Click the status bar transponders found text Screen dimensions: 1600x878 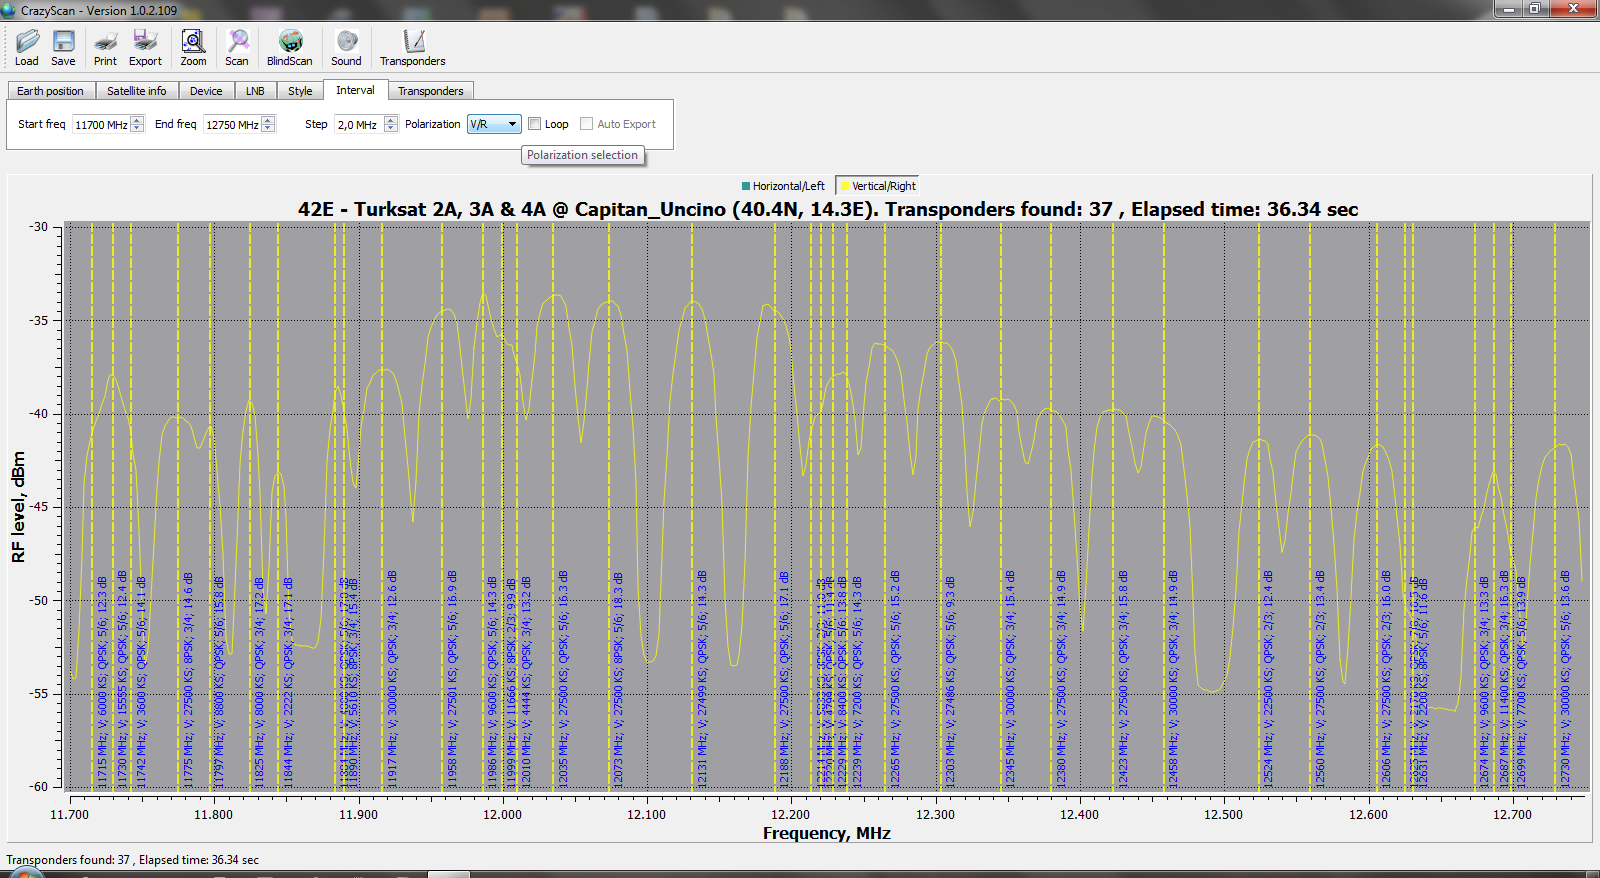pos(132,860)
